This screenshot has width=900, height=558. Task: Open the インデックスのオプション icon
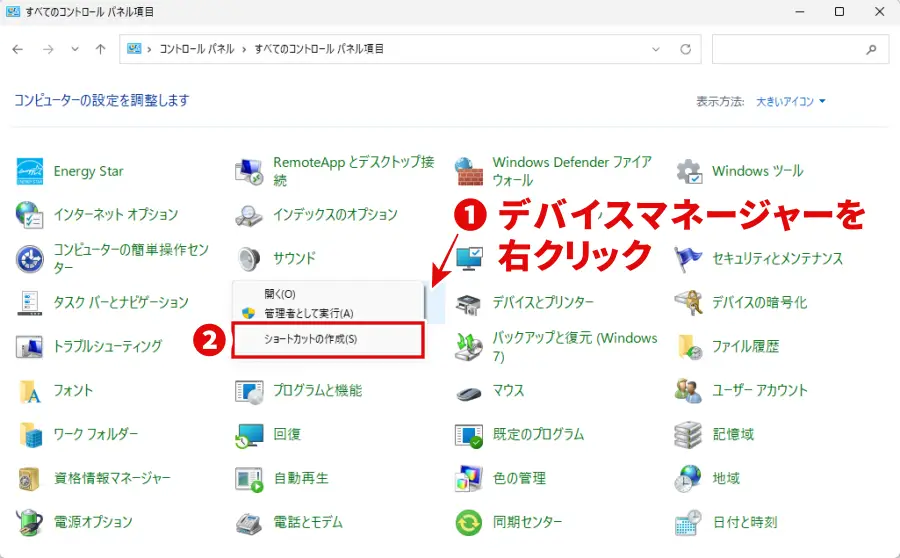[x=249, y=215]
